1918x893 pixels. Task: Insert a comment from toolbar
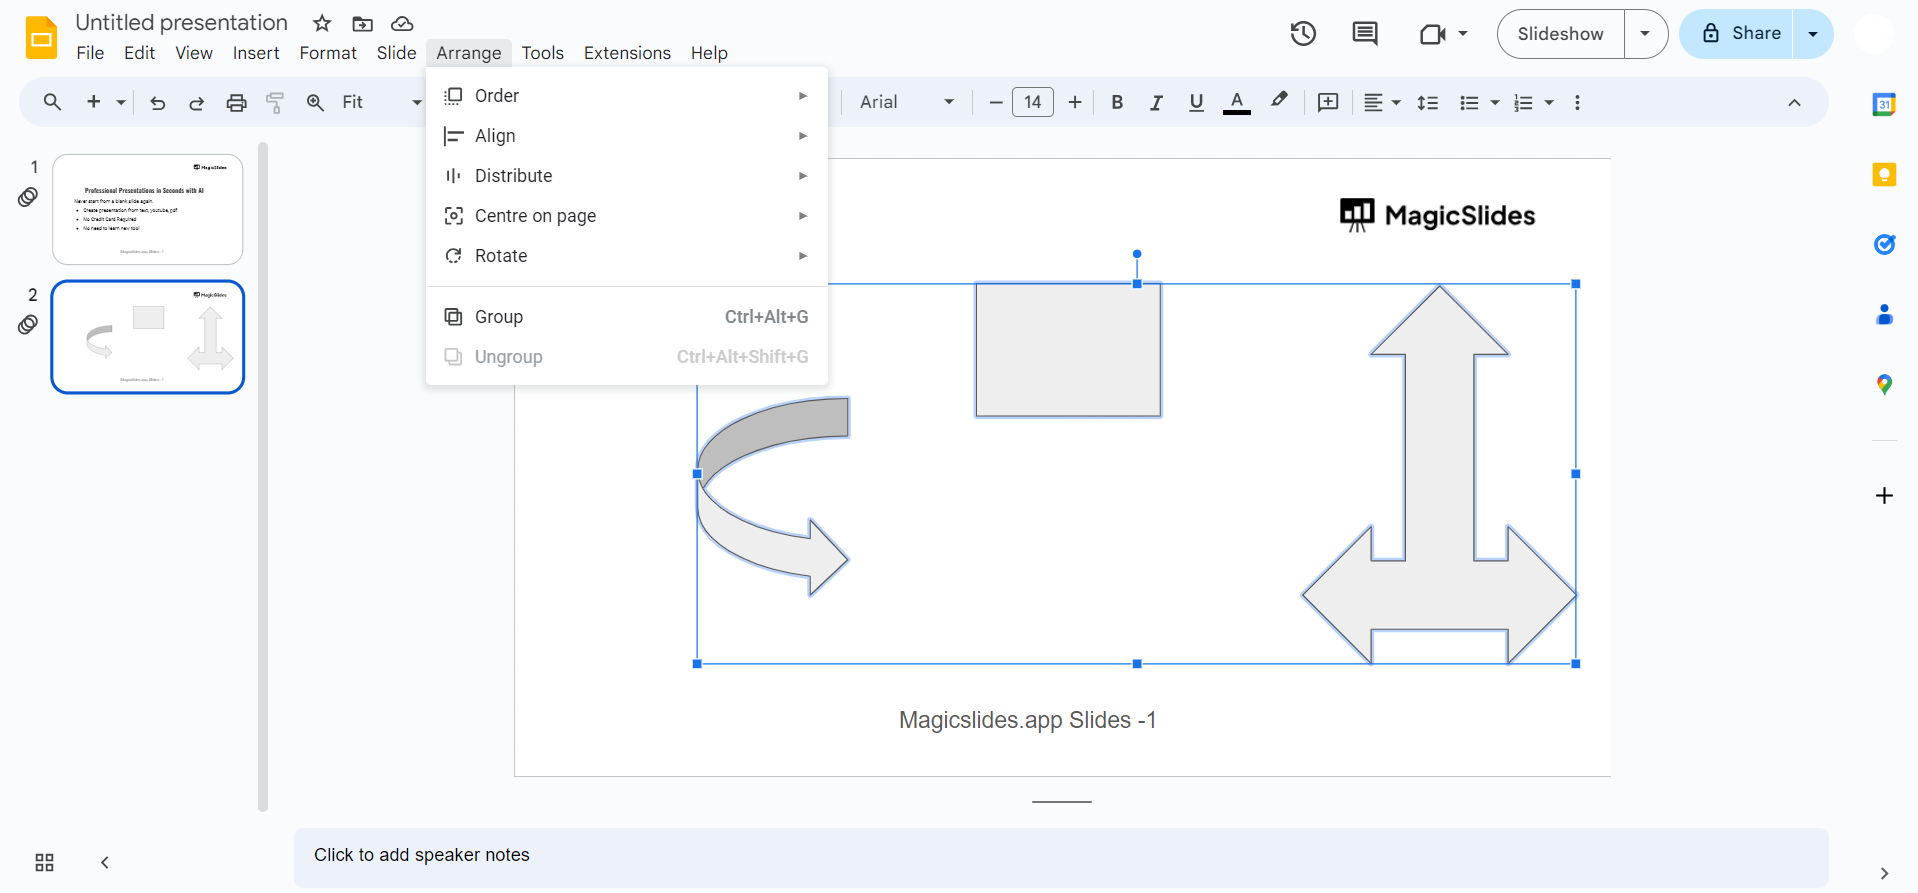pos(1328,102)
